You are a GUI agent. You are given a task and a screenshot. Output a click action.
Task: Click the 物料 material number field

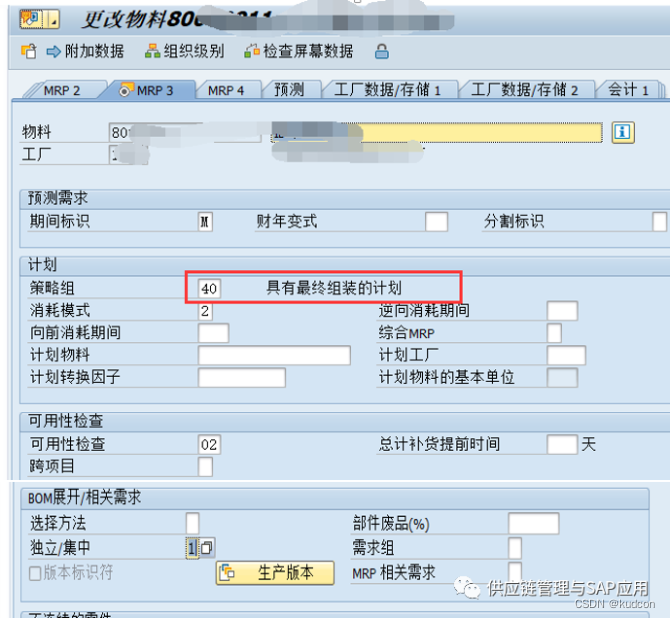pyautogui.click(x=185, y=133)
